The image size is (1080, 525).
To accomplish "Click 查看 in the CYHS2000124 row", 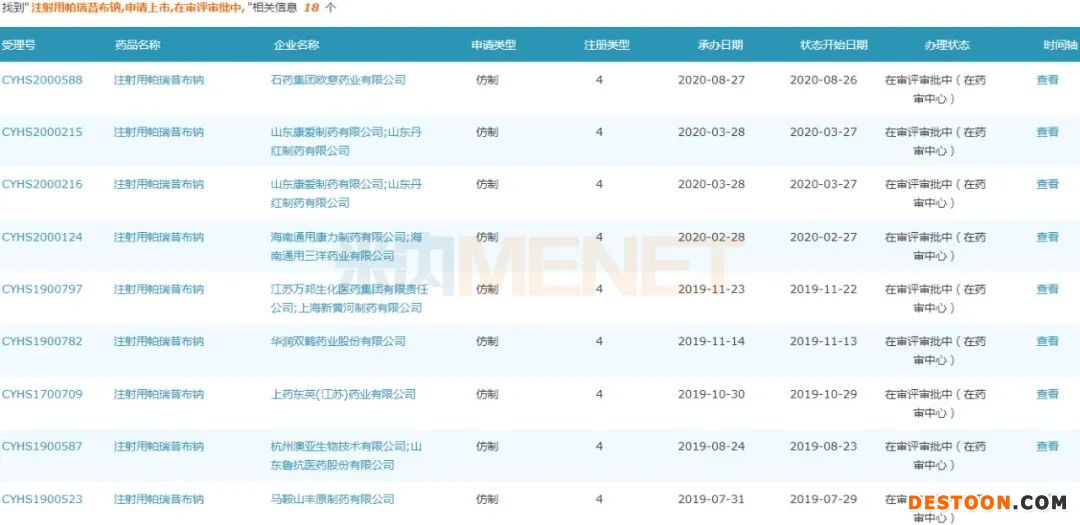I will click(x=1047, y=237).
